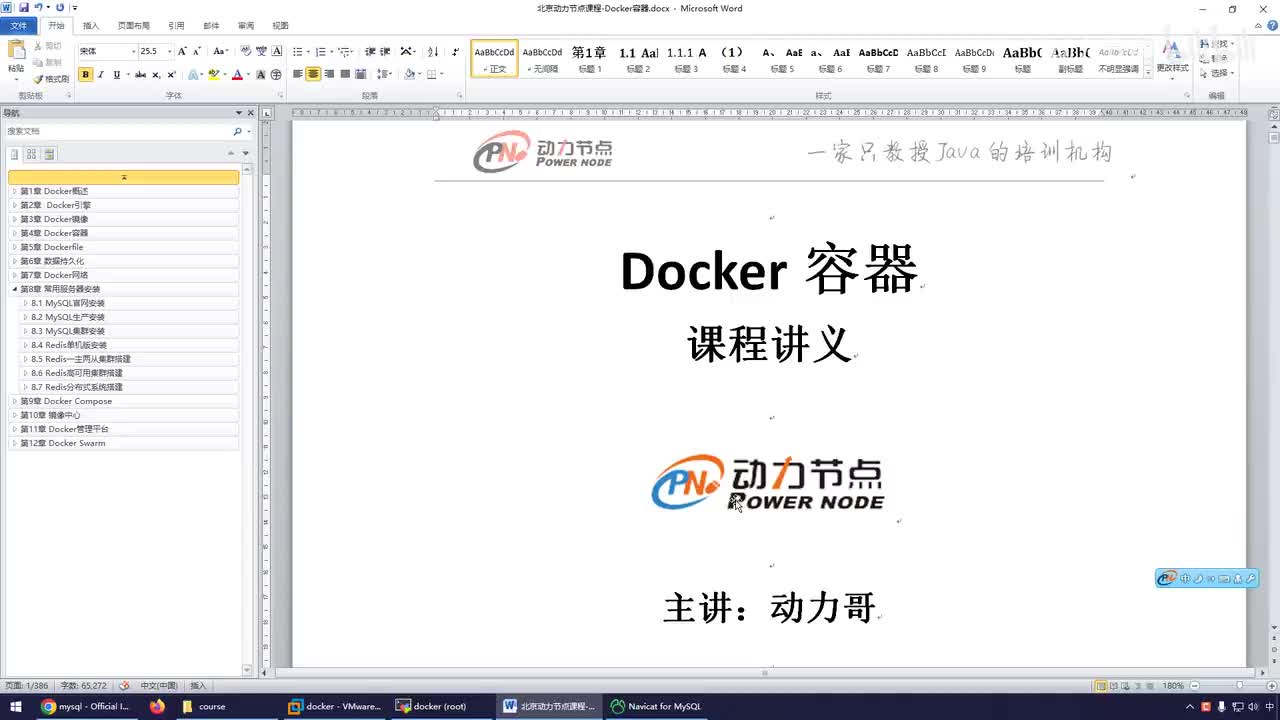The height and width of the screenshot is (720, 1280).
Task: Jump to 第12章 Docker Swarm heading
Action: (63, 443)
